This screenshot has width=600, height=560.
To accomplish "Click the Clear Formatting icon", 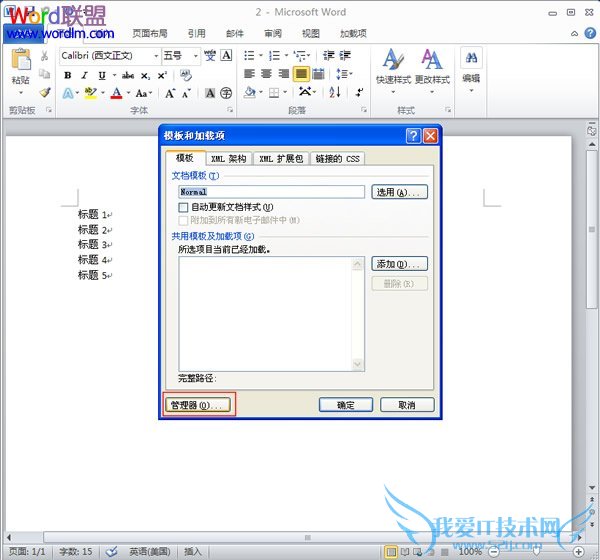I will [x=186, y=75].
